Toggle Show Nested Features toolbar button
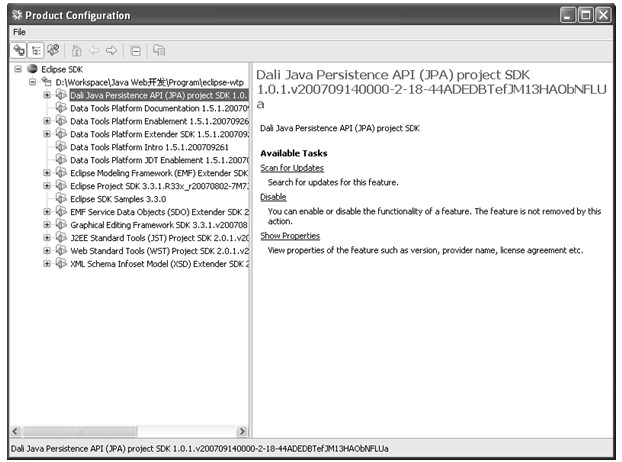 (36, 50)
